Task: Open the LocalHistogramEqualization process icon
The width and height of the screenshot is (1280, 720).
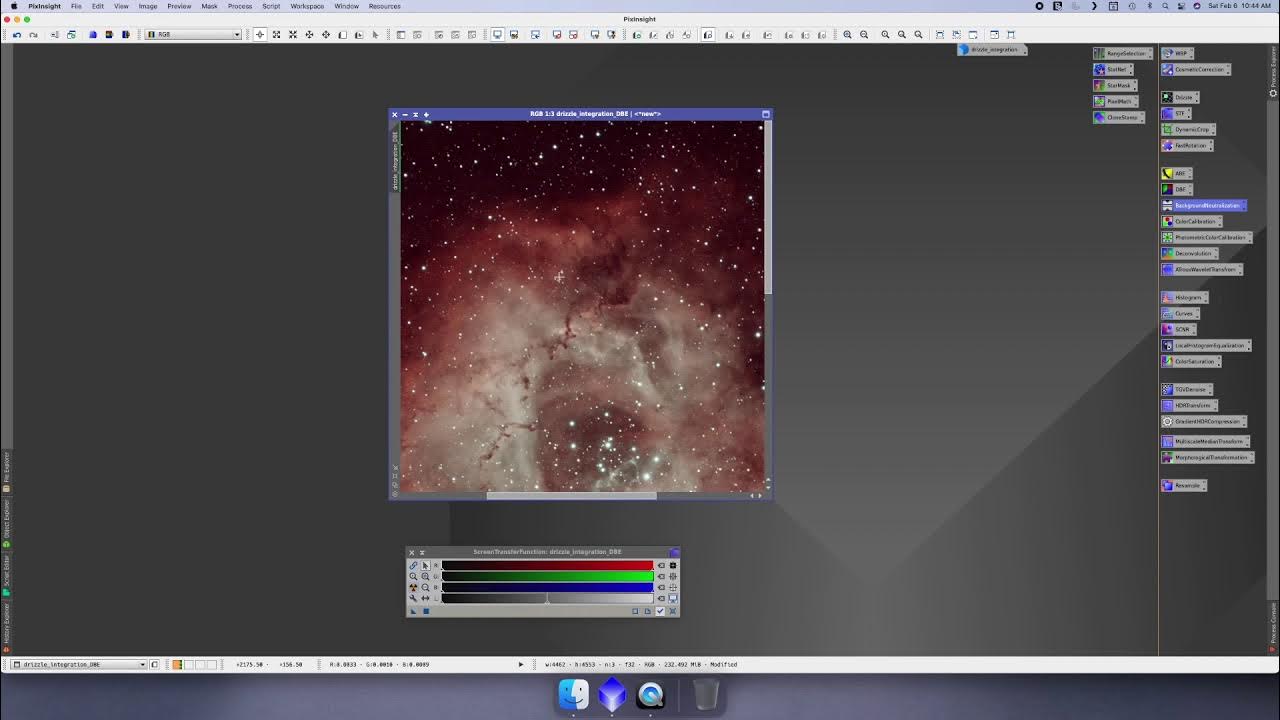Action: coord(1206,345)
